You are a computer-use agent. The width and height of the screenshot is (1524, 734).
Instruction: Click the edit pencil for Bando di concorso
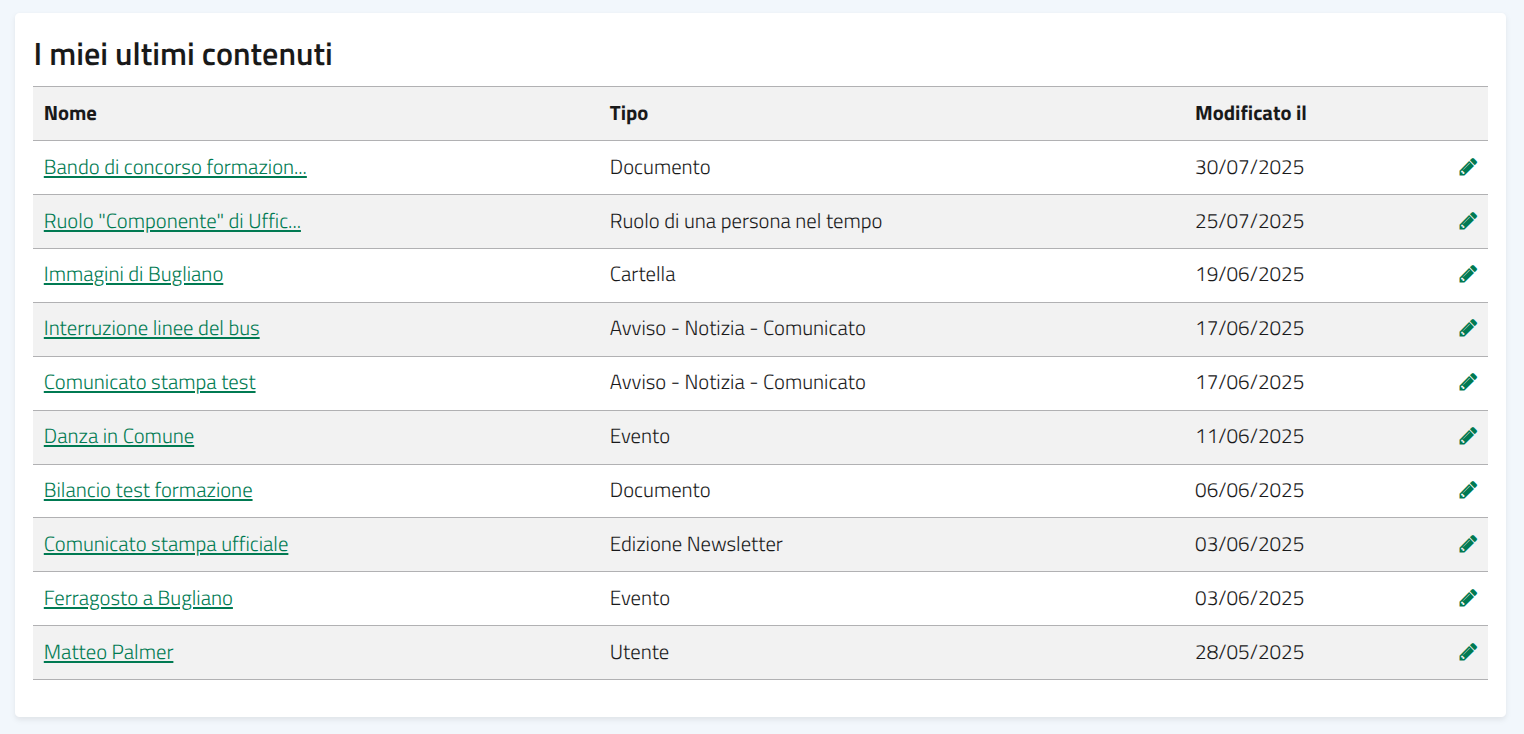[x=1467, y=167]
